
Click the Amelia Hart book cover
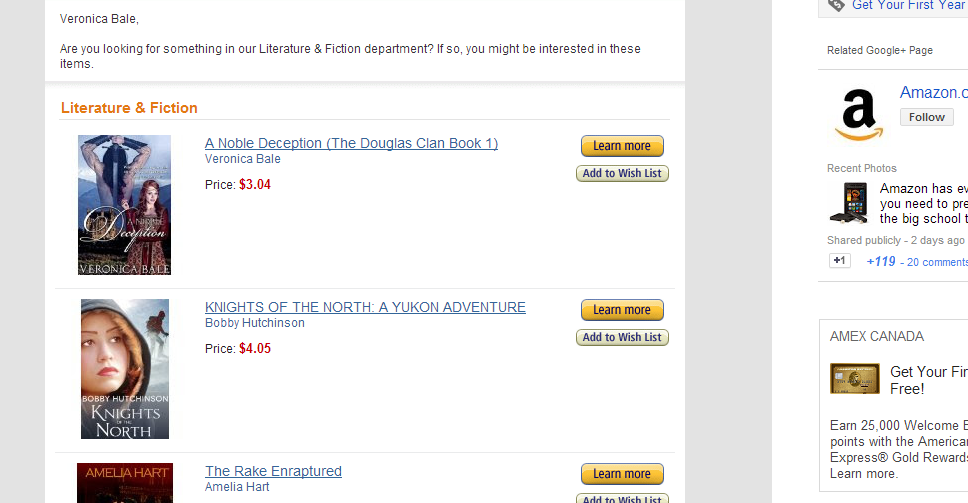click(x=125, y=483)
